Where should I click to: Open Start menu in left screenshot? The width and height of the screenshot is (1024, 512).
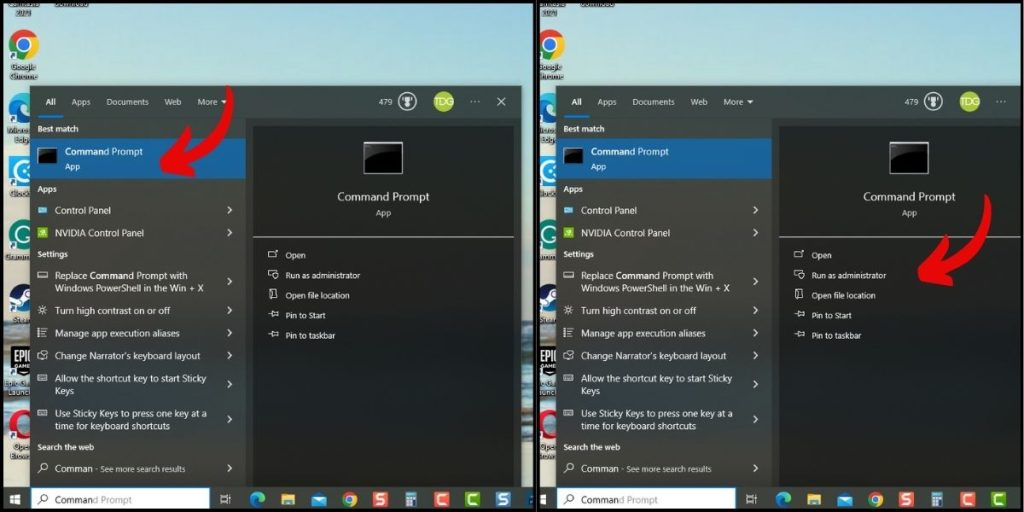14,500
